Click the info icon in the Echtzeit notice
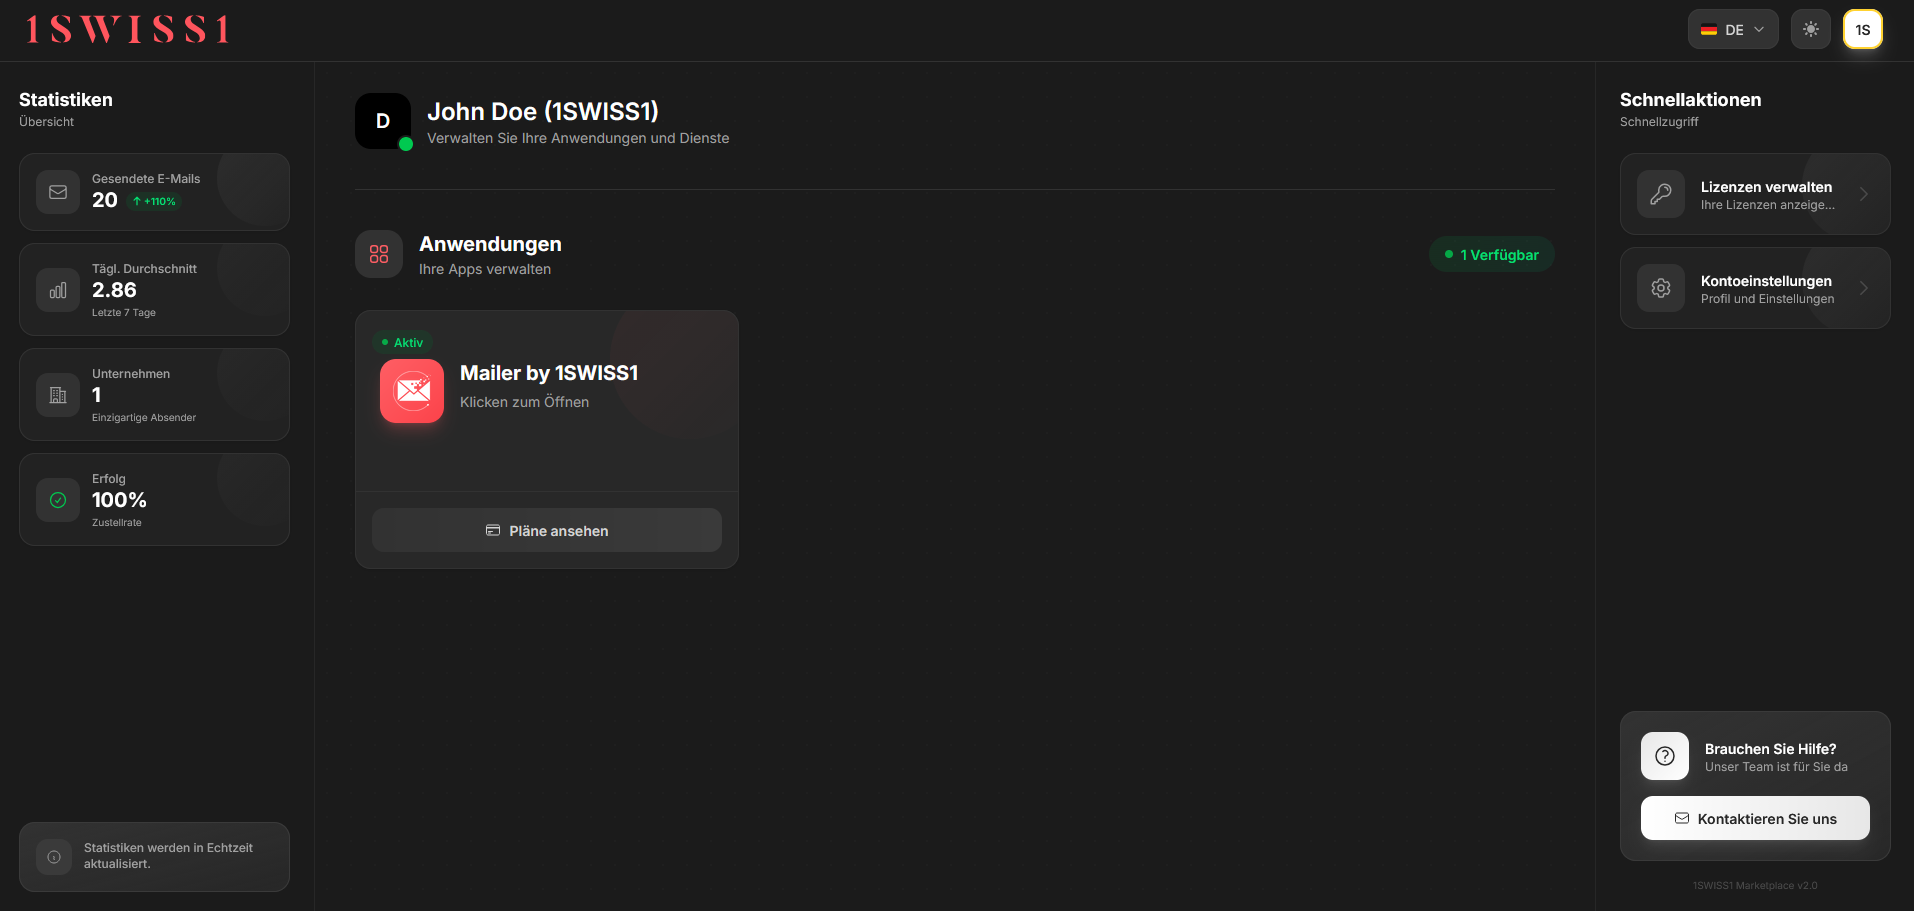 coord(54,857)
